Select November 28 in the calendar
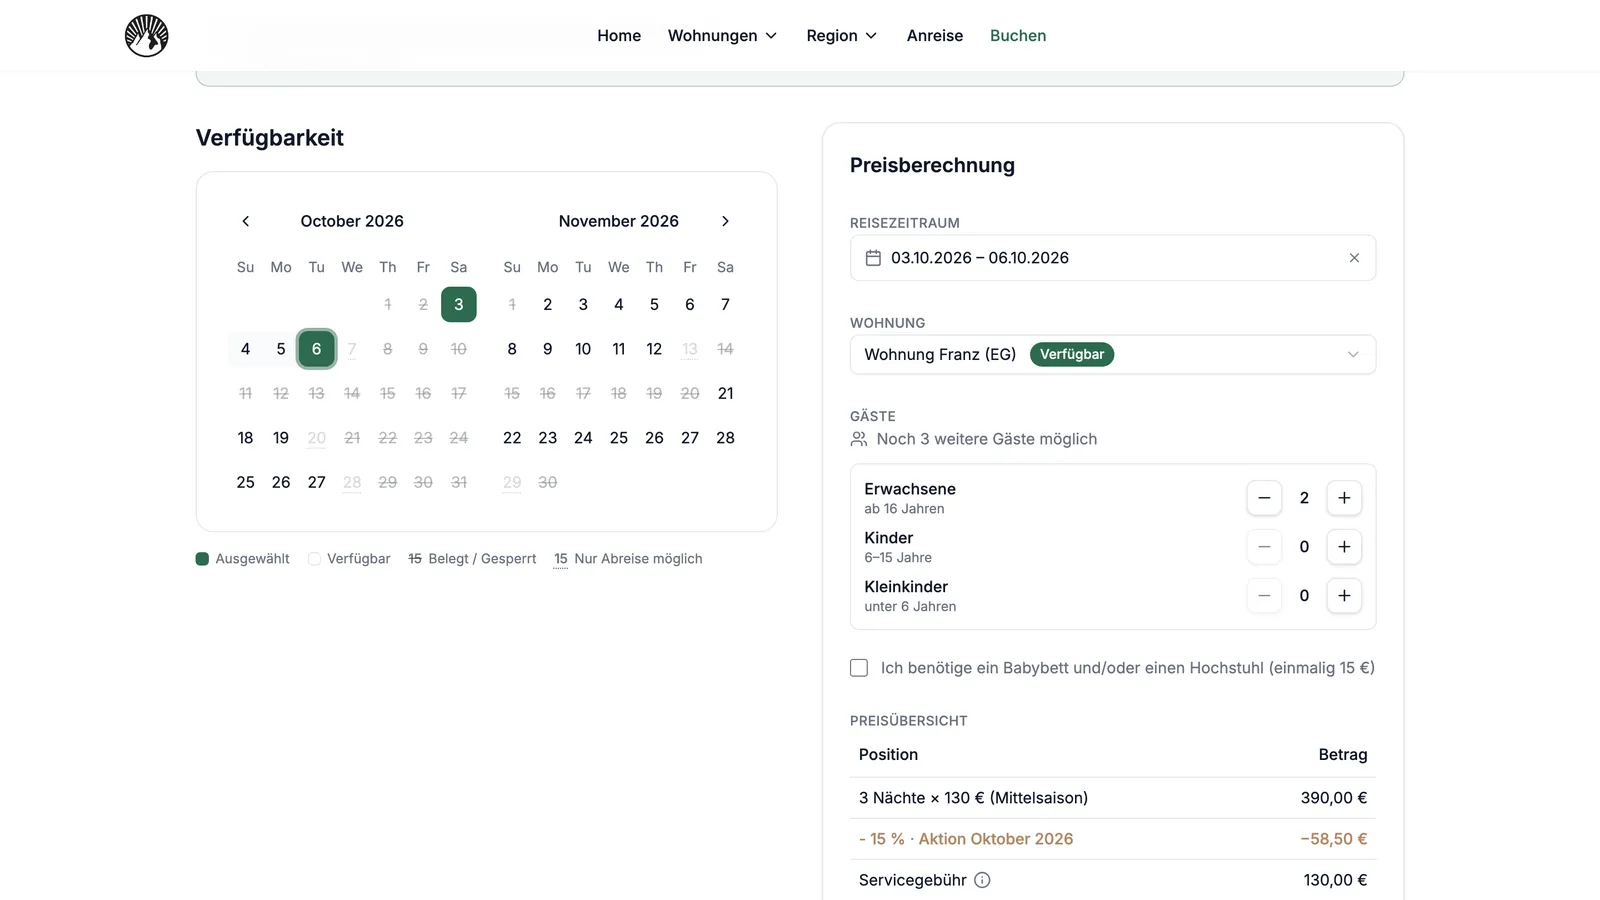The width and height of the screenshot is (1600, 900). tap(726, 438)
